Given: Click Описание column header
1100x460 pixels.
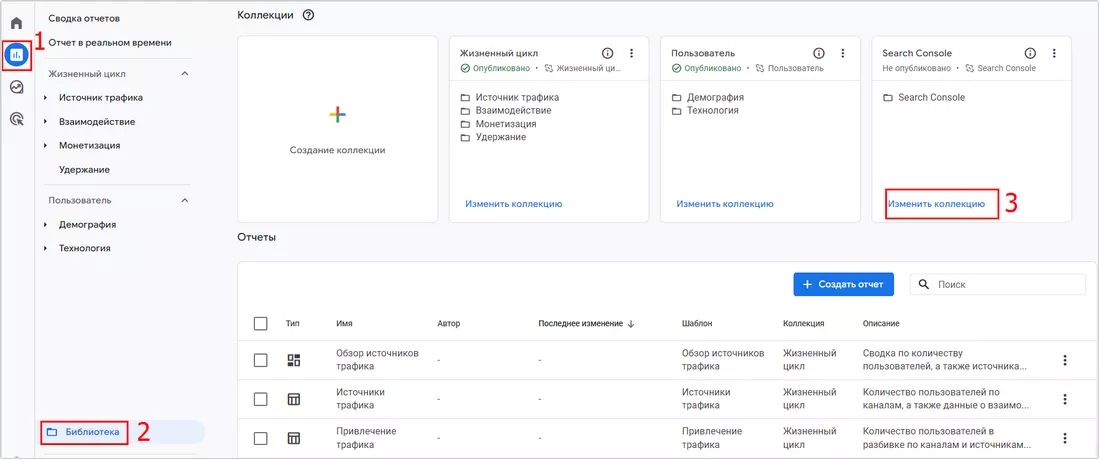Looking at the screenshot, I should point(881,323).
